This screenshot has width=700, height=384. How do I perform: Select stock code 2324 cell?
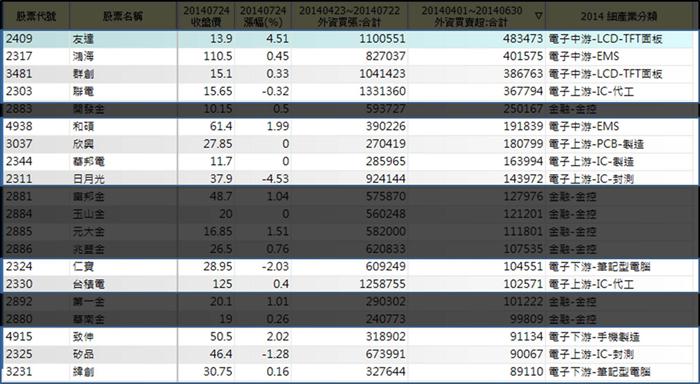[19, 267]
